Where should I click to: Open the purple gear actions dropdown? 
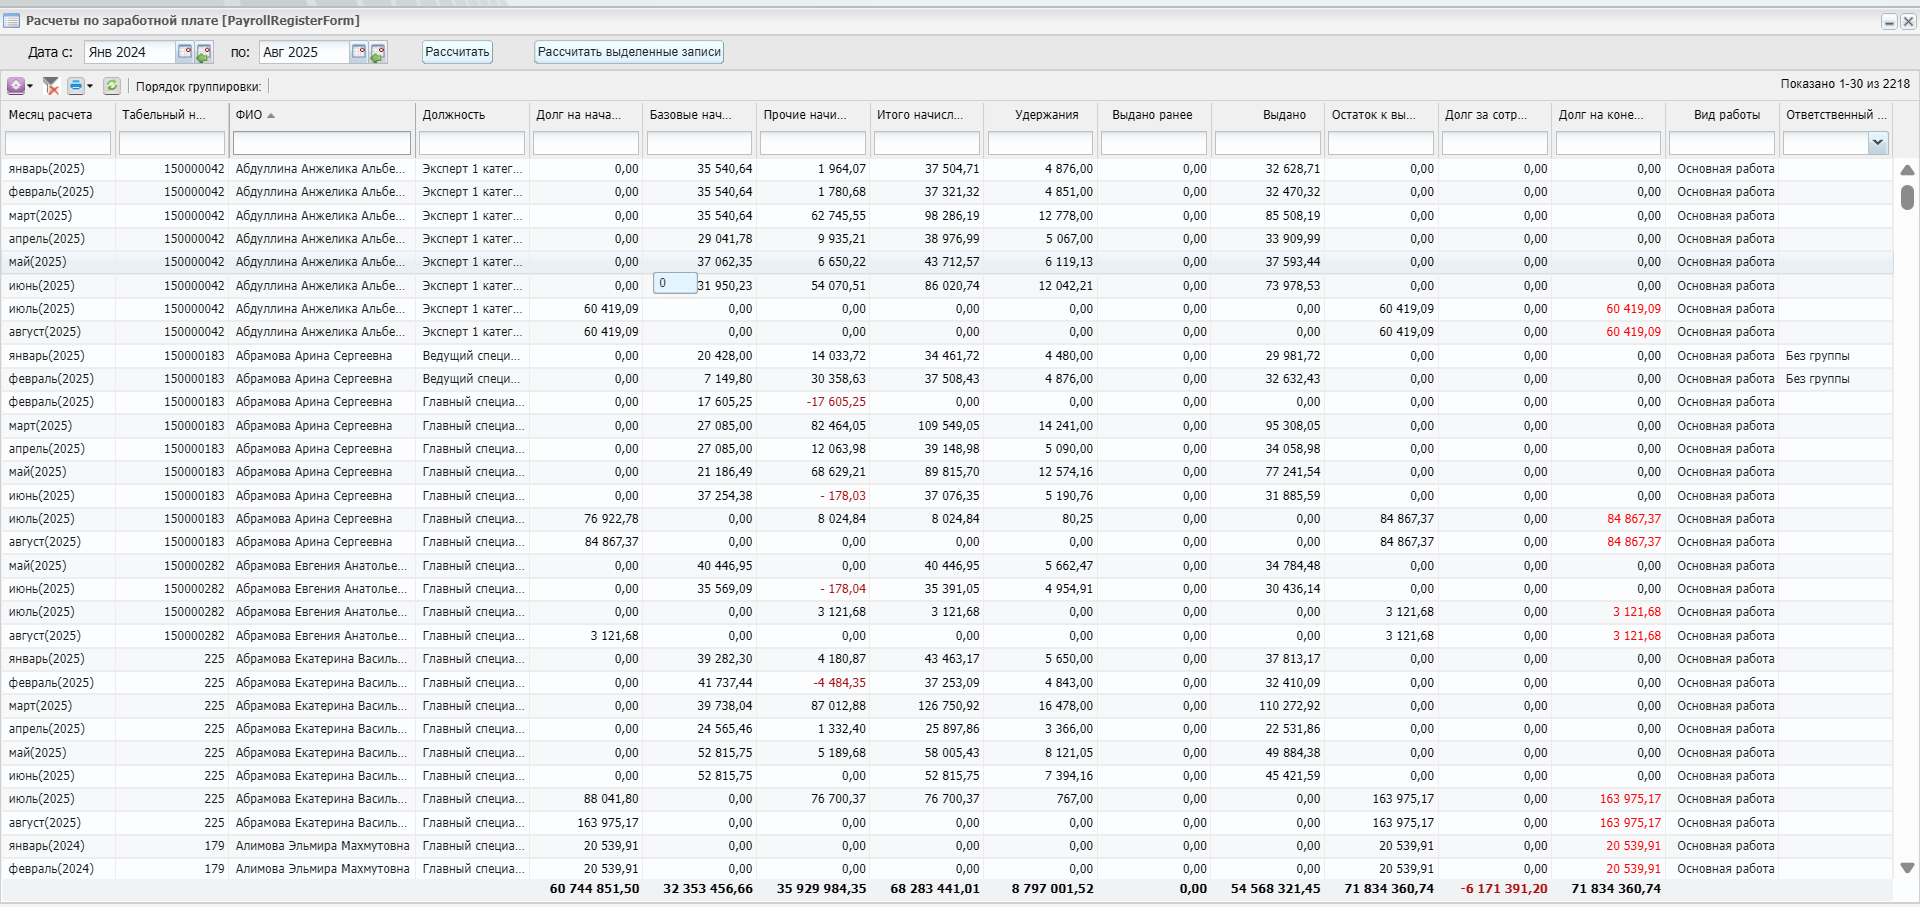20,86
